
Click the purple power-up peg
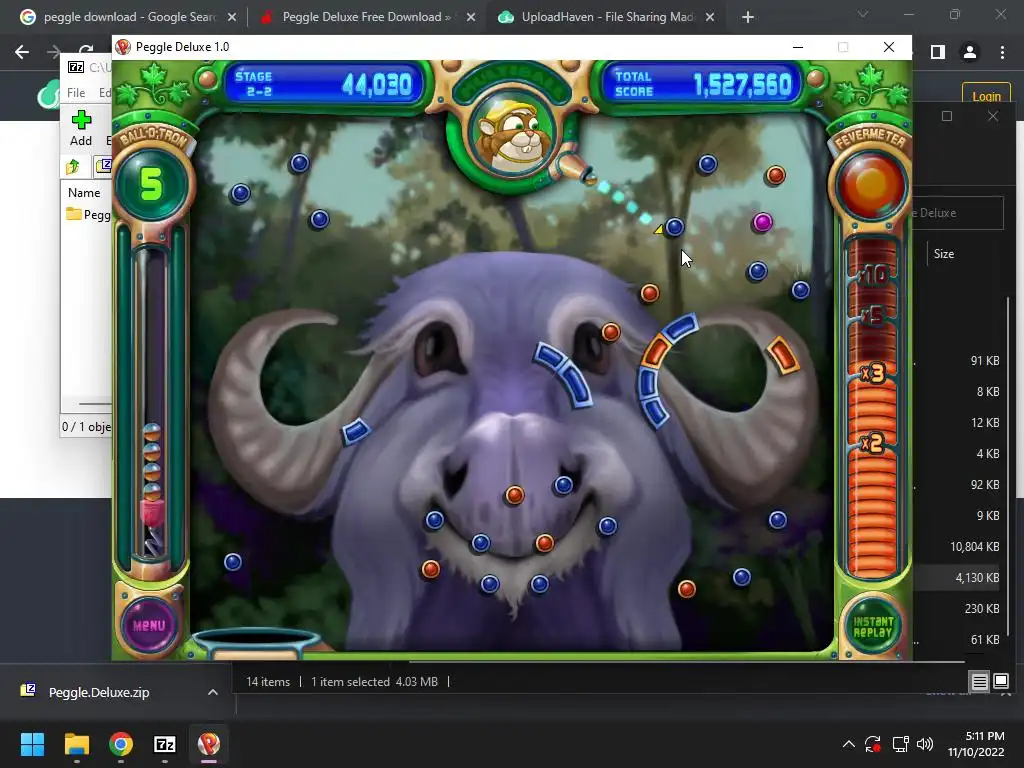pos(762,223)
